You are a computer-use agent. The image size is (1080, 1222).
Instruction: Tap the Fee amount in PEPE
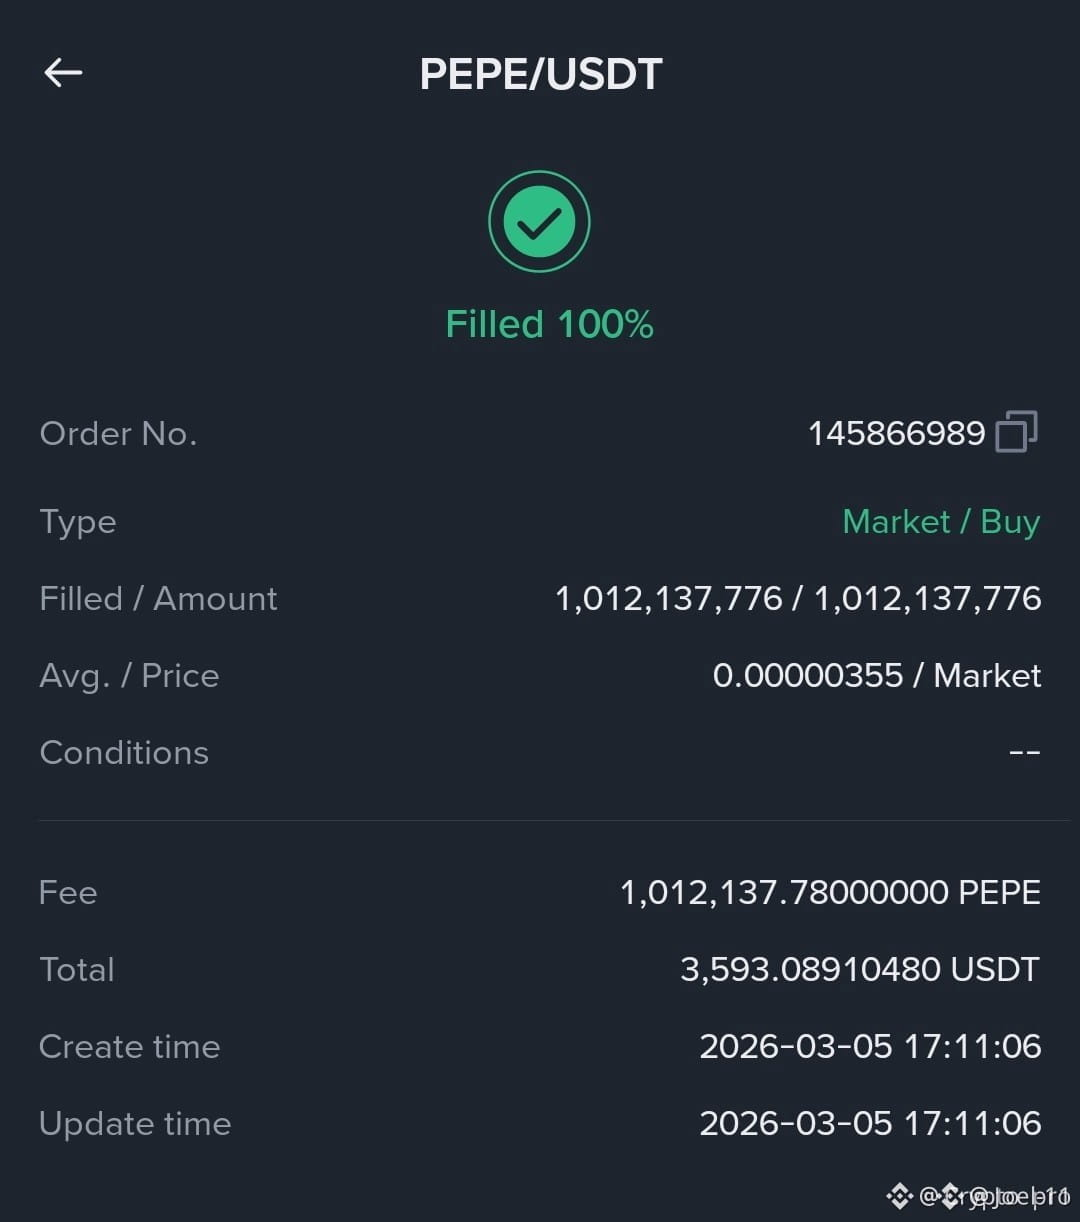830,892
